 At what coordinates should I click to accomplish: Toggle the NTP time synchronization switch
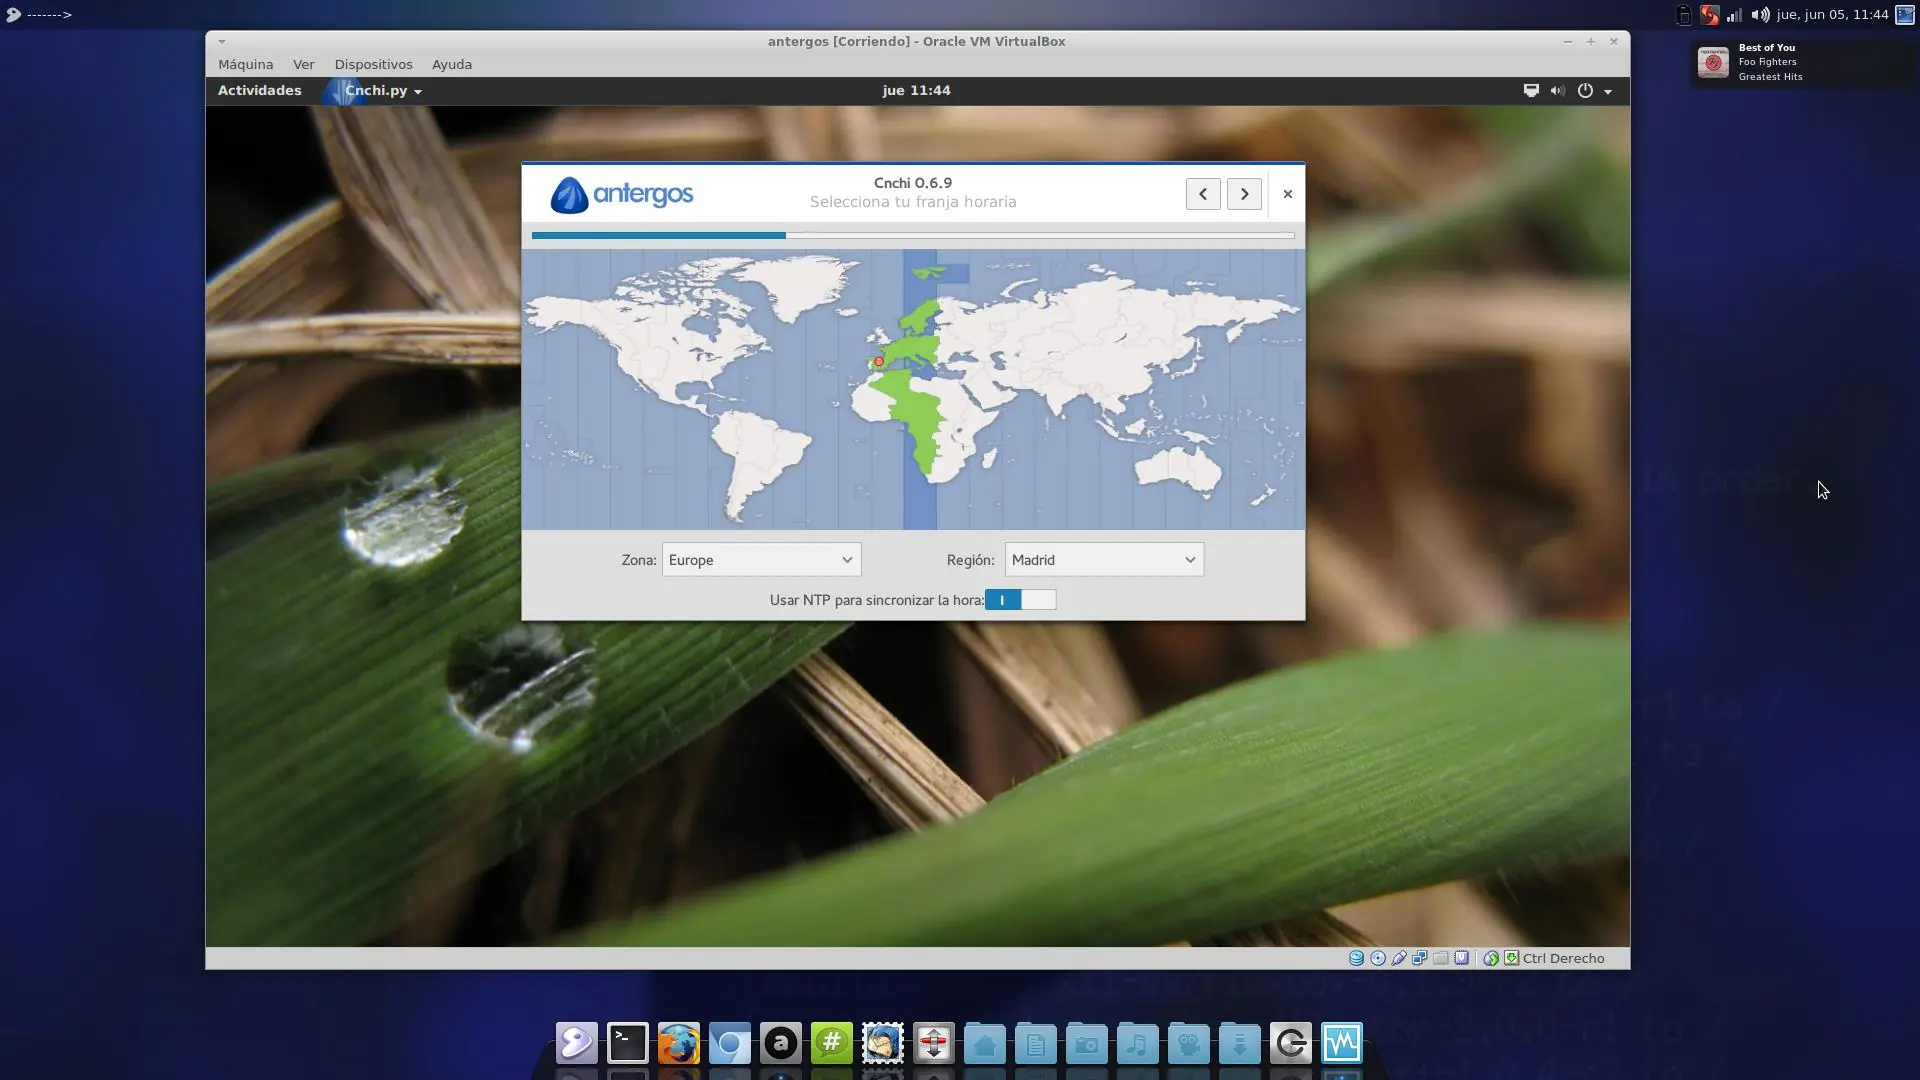[1020, 600]
